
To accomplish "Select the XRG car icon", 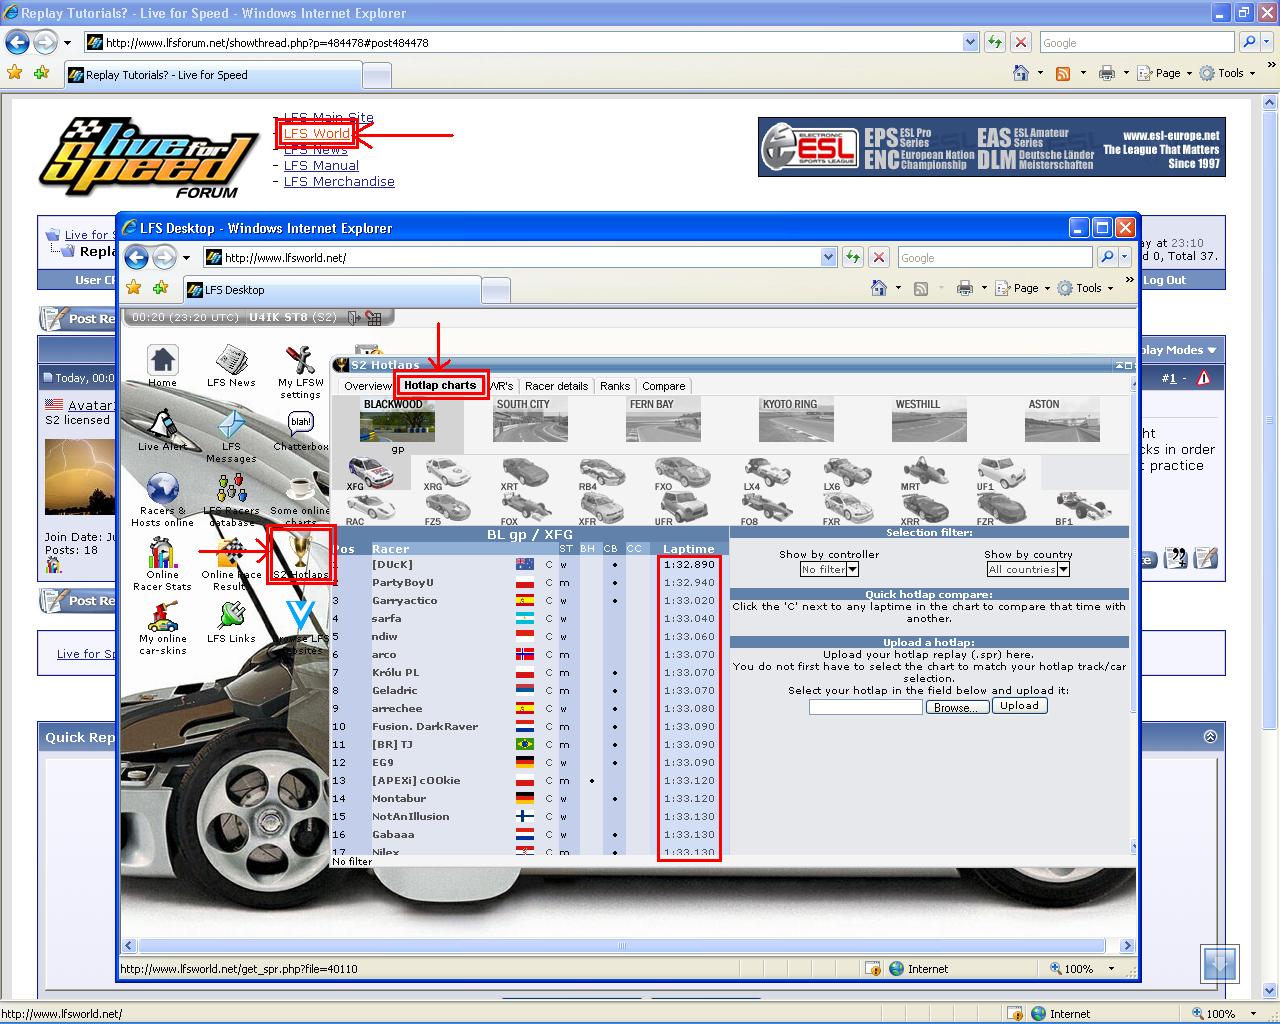I will [446, 473].
